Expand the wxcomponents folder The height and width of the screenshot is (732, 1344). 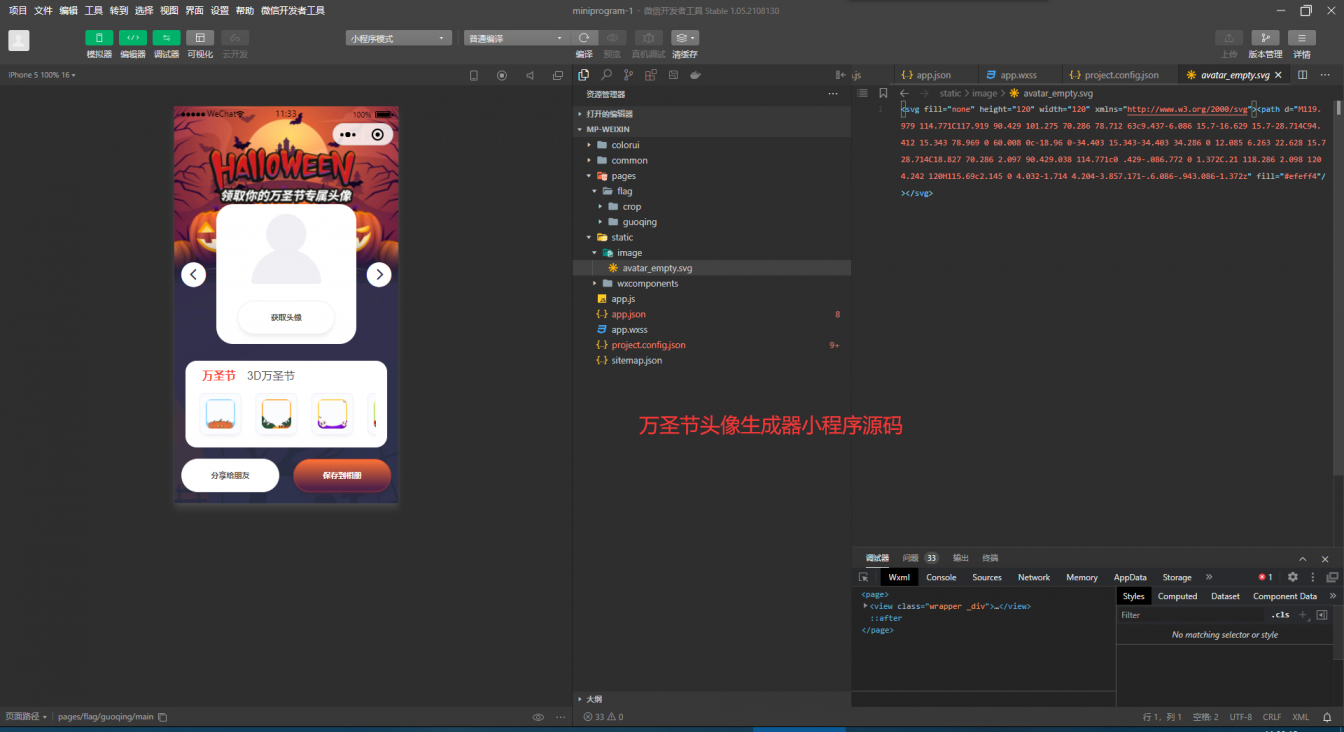pos(648,283)
